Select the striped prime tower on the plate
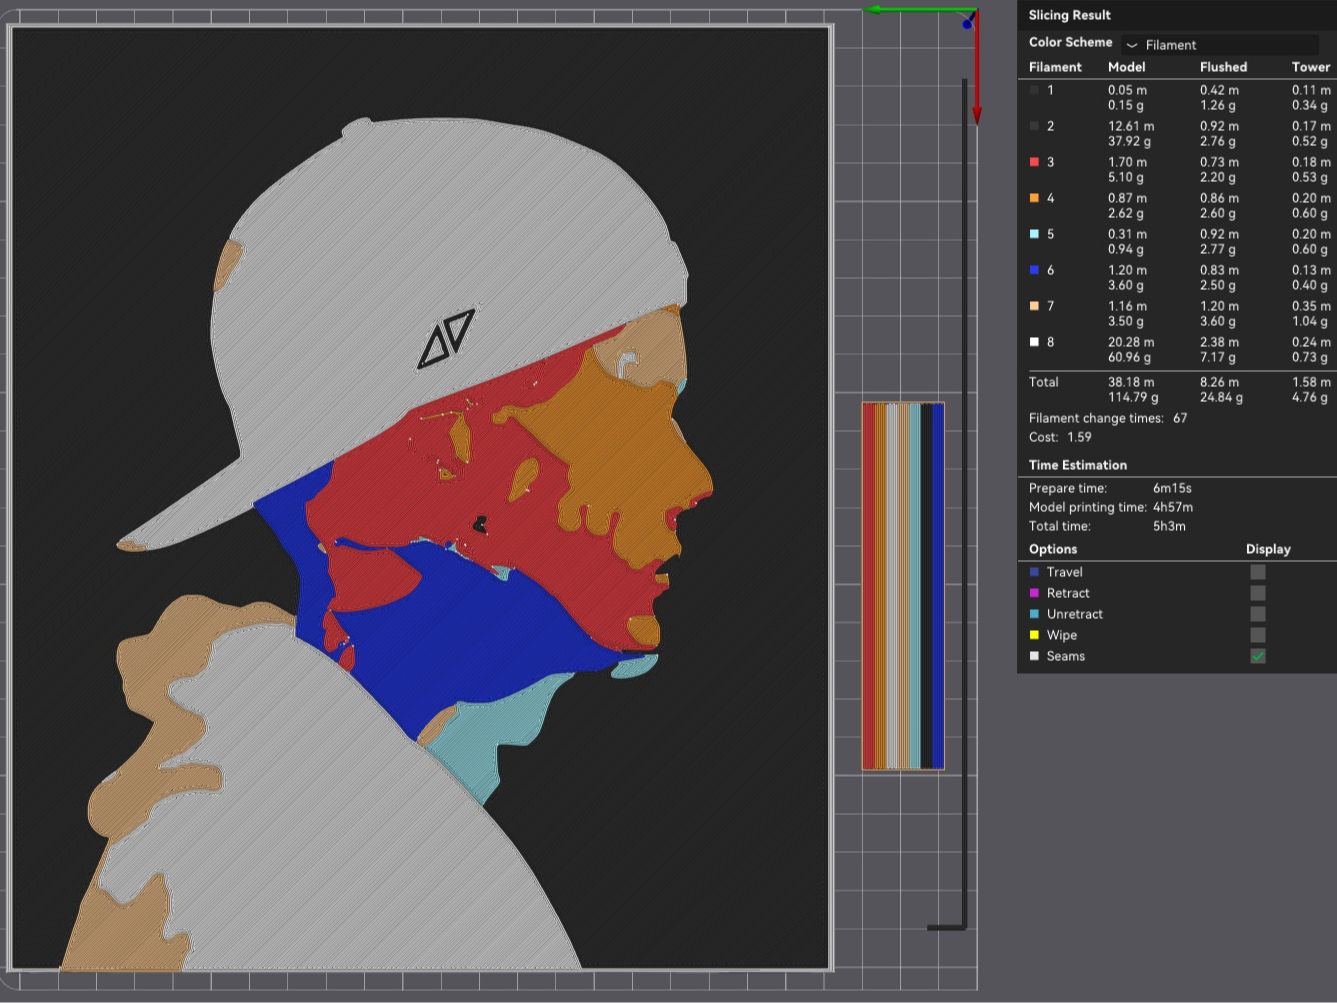Screen dimensions: 1337x1003 click(903, 586)
